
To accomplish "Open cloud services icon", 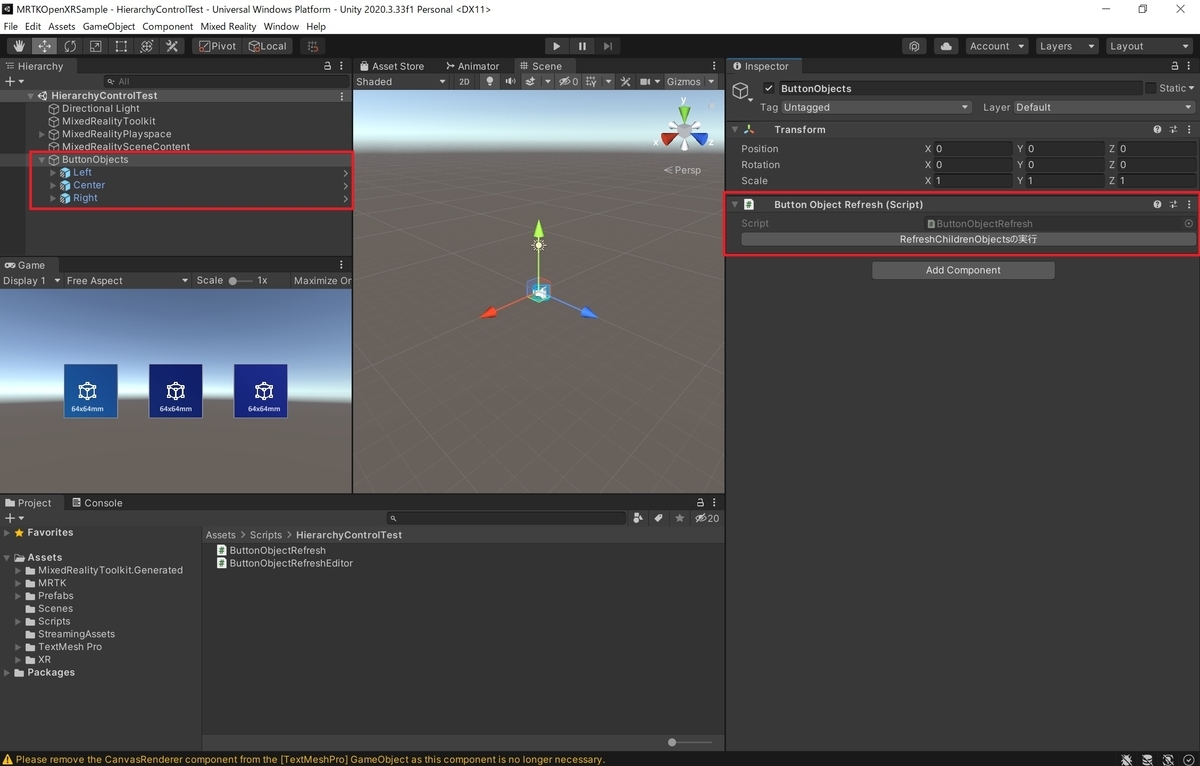I will click(945, 46).
